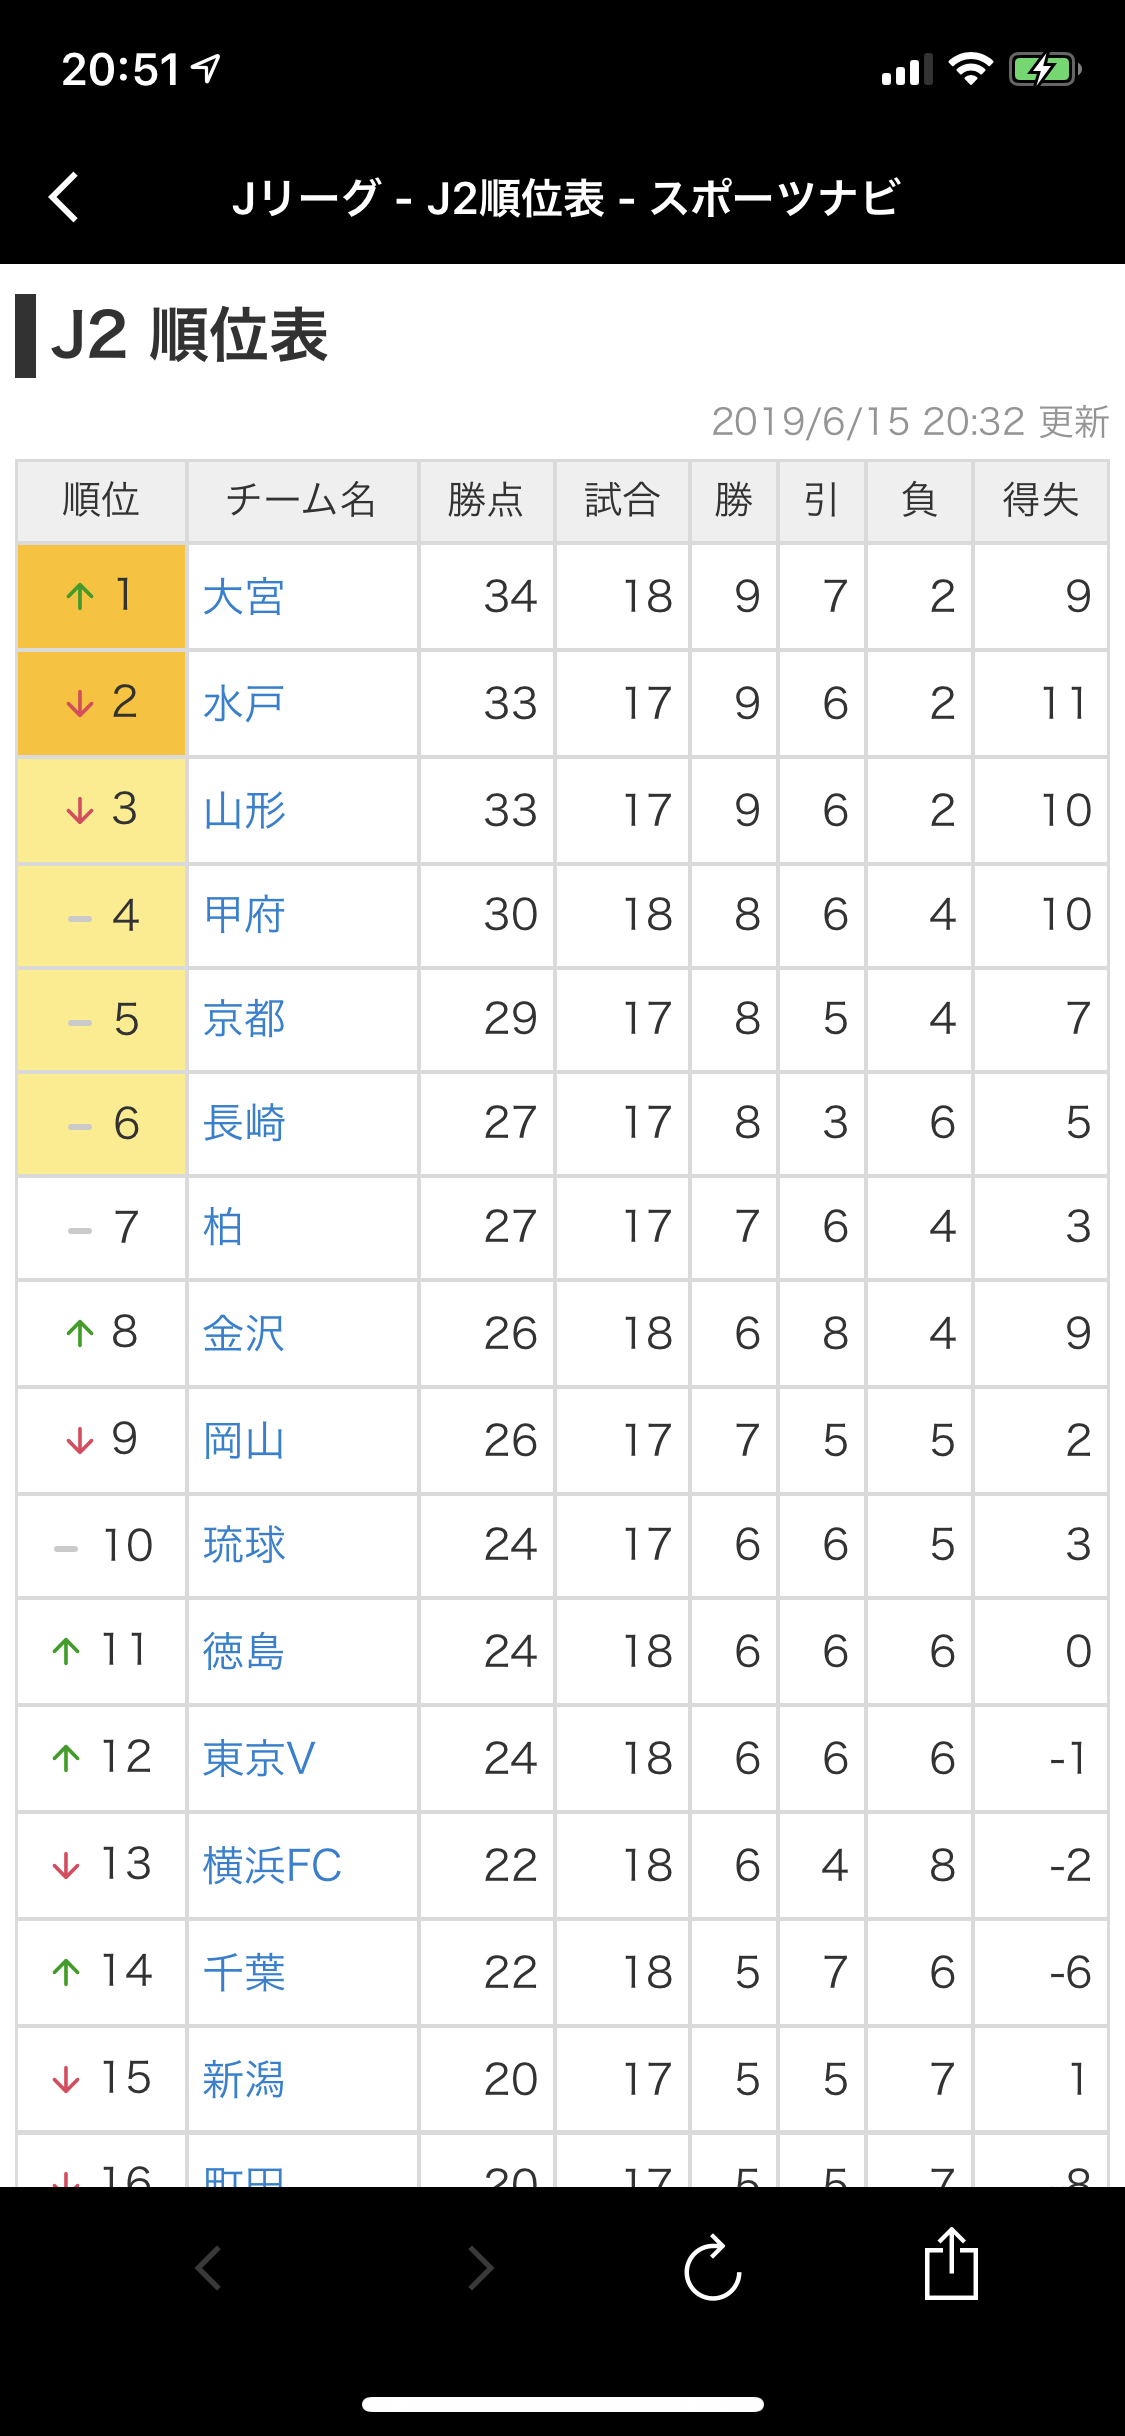This screenshot has width=1125, height=2436.
Task: Tap the back arrow in header
Action: tap(64, 196)
